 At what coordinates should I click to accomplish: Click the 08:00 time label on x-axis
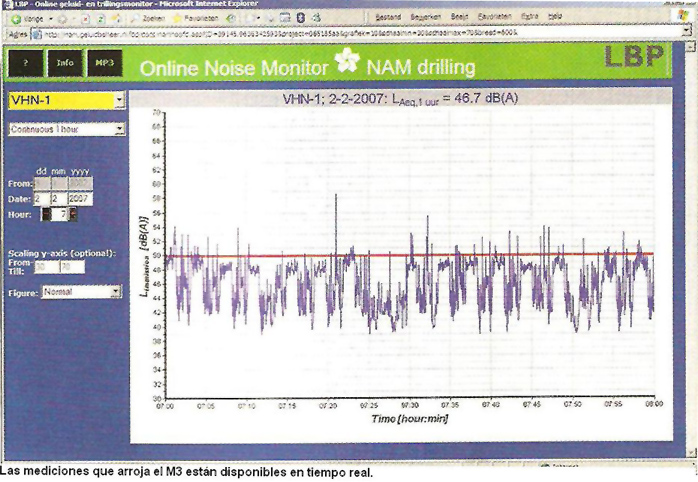(x=654, y=404)
